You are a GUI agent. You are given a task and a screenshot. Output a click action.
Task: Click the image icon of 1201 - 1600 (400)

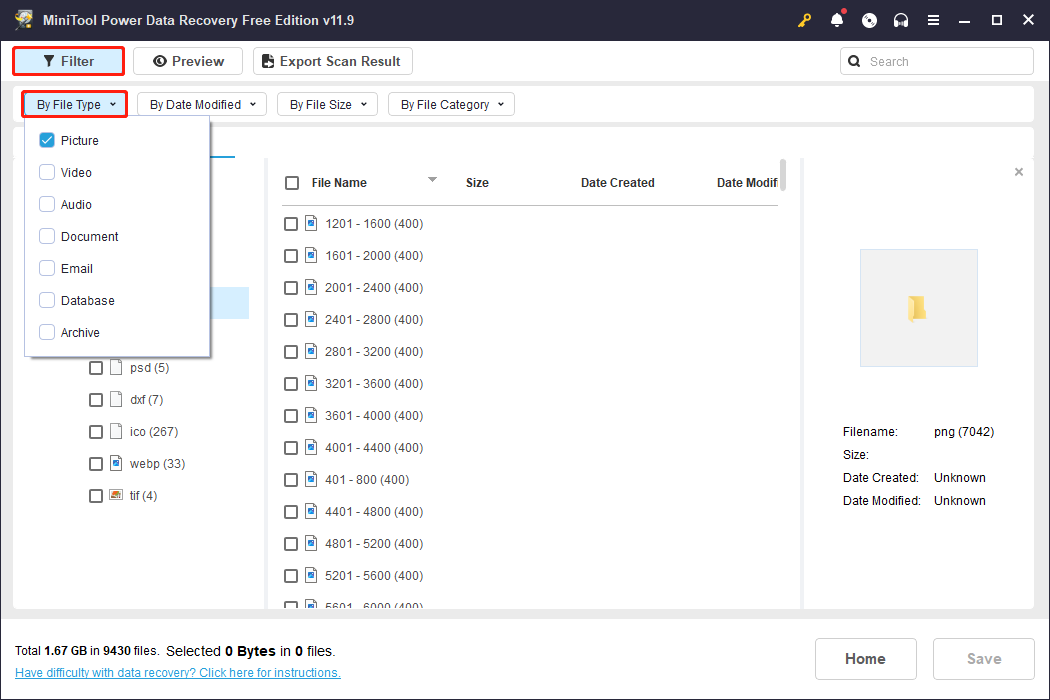point(311,223)
